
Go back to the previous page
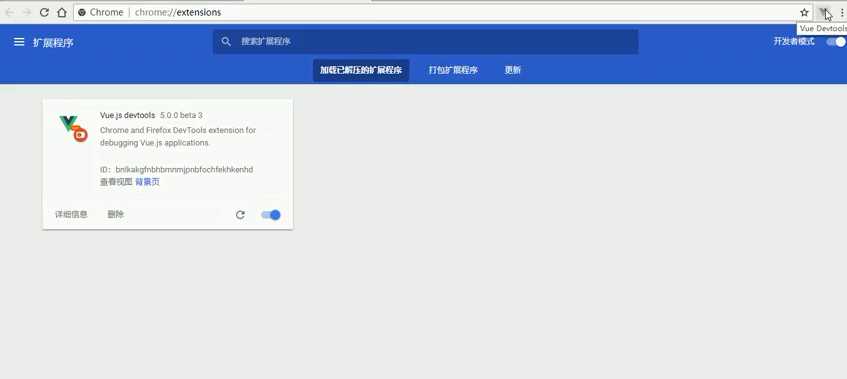[x=10, y=12]
